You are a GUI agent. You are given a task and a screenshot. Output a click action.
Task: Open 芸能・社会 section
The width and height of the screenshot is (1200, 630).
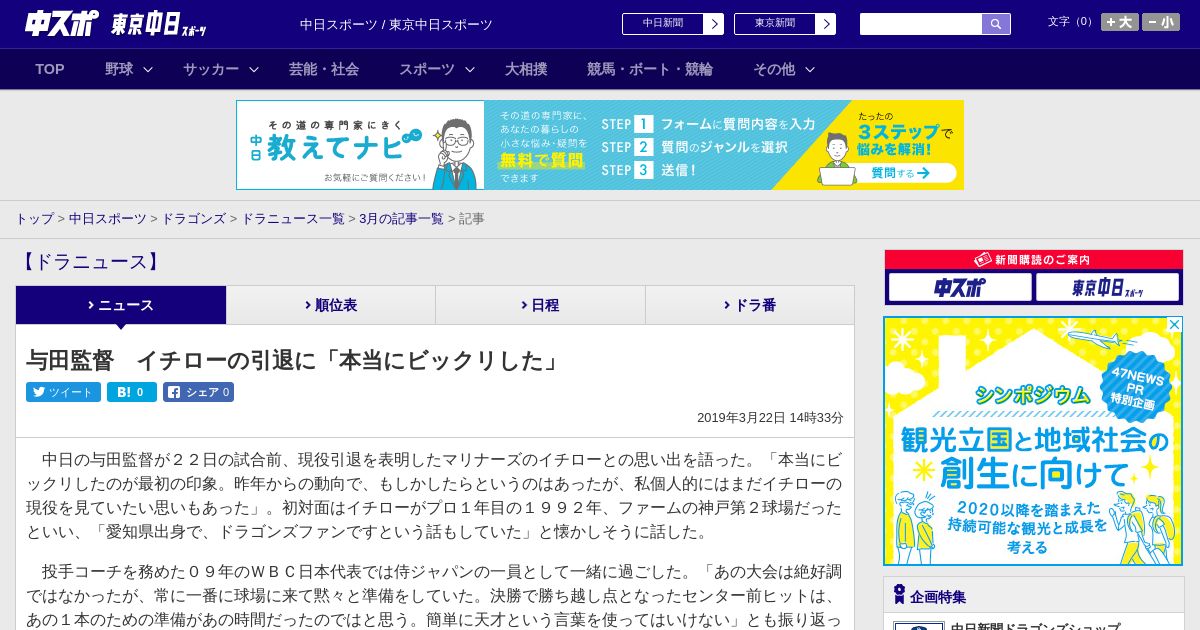pyautogui.click(x=324, y=69)
